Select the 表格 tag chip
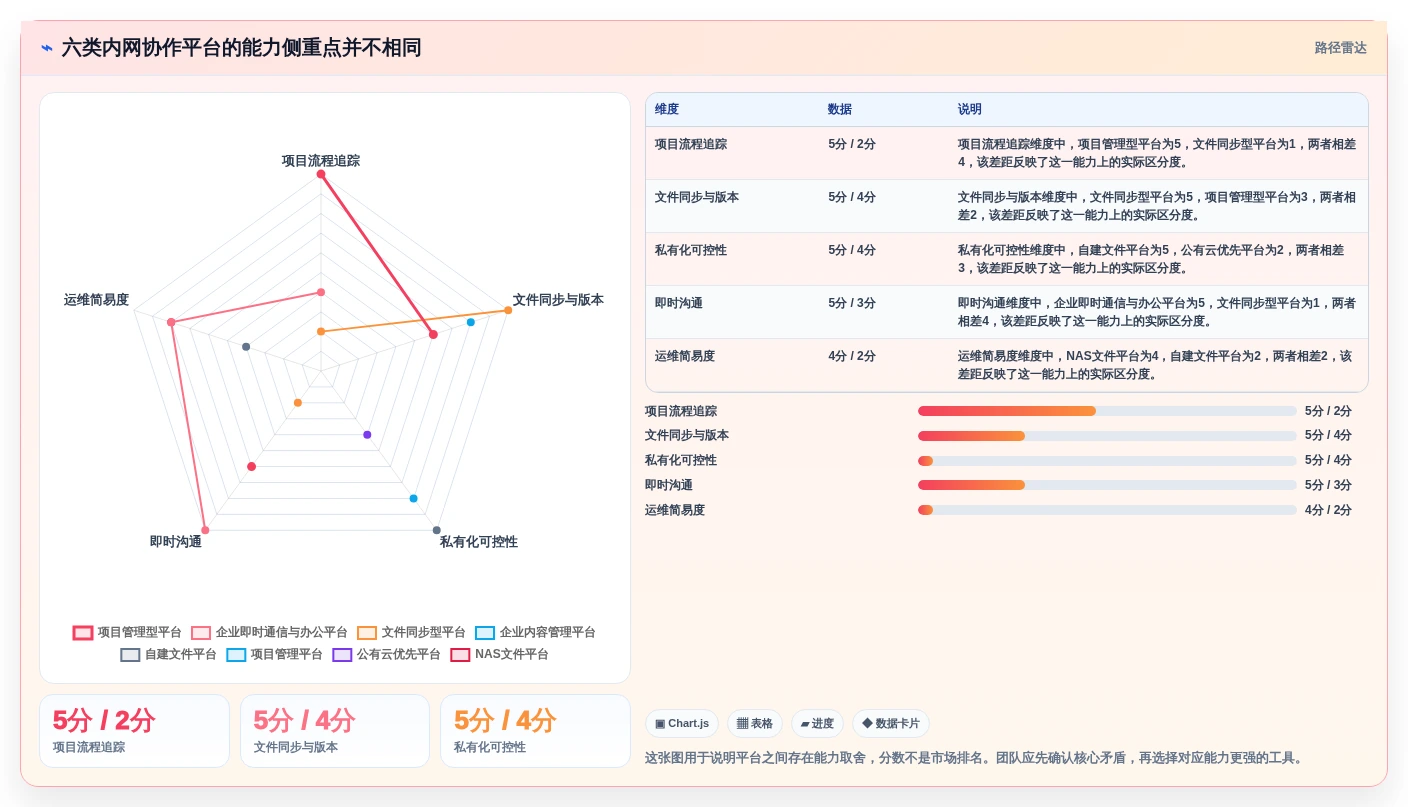Image resolution: width=1408 pixels, height=807 pixels. coord(755,724)
